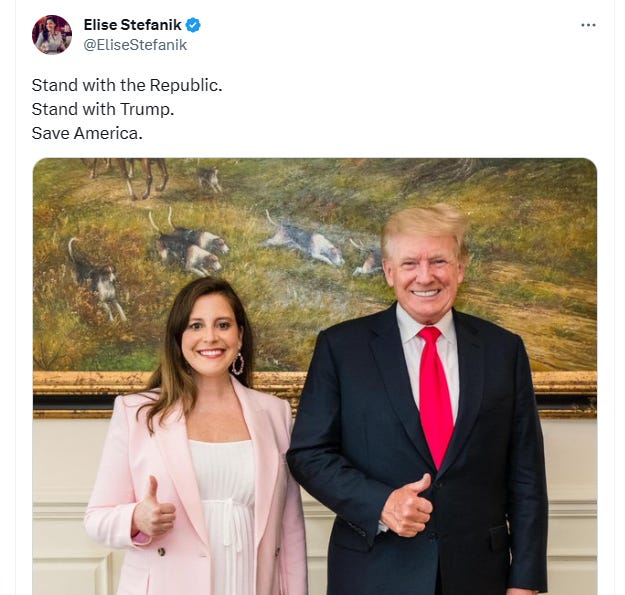The height and width of the screenshot is (595, 625).
Task: Open the @EliseStefanik handle link
Action: [x=135, y=45]
